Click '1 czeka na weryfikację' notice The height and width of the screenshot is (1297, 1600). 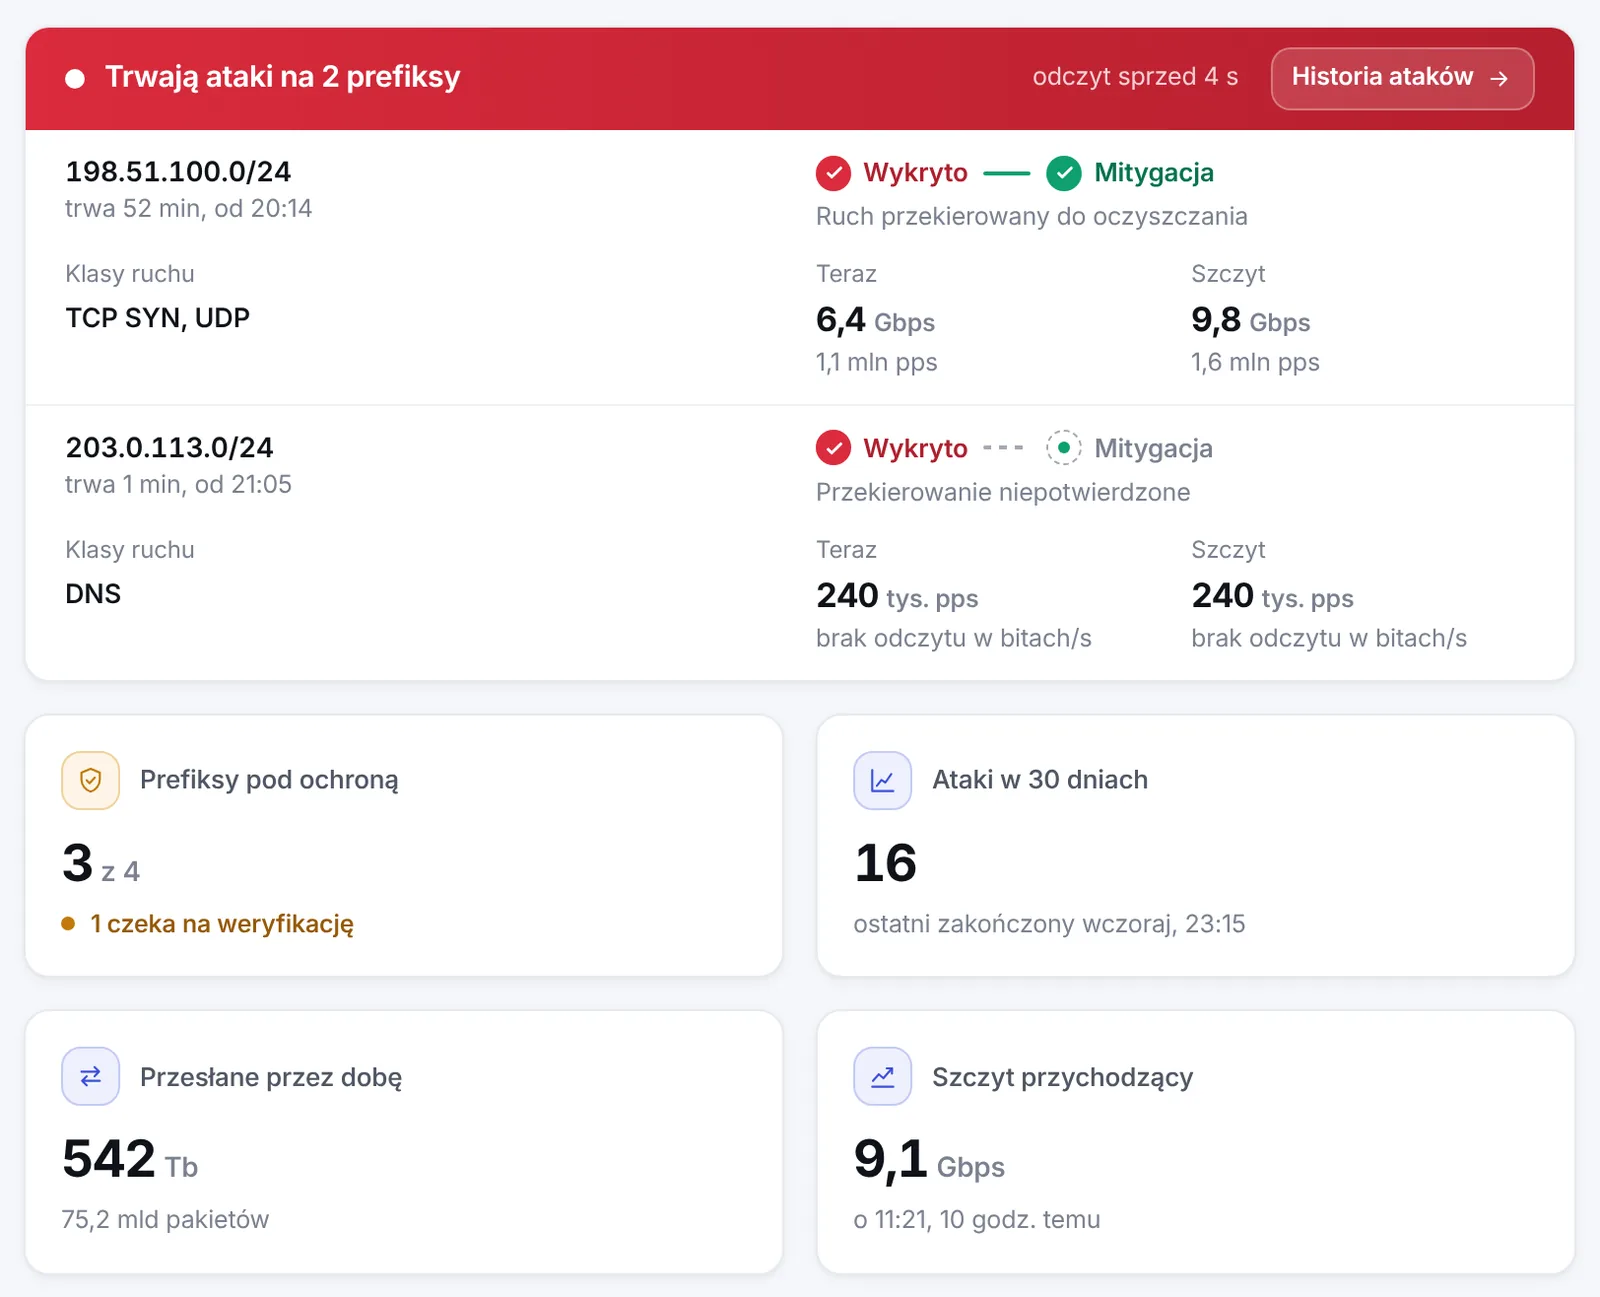click(x=222, y=923)
